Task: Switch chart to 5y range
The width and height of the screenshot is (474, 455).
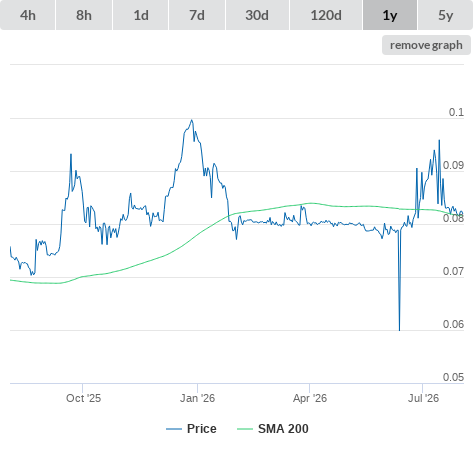Action: click(445, 15)
